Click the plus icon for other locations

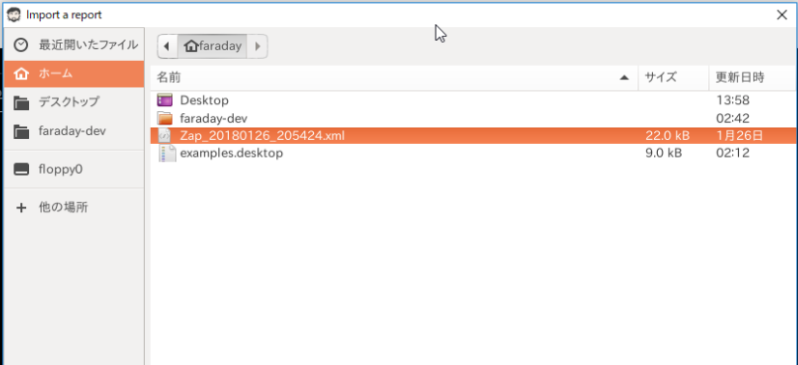point(21,208)
